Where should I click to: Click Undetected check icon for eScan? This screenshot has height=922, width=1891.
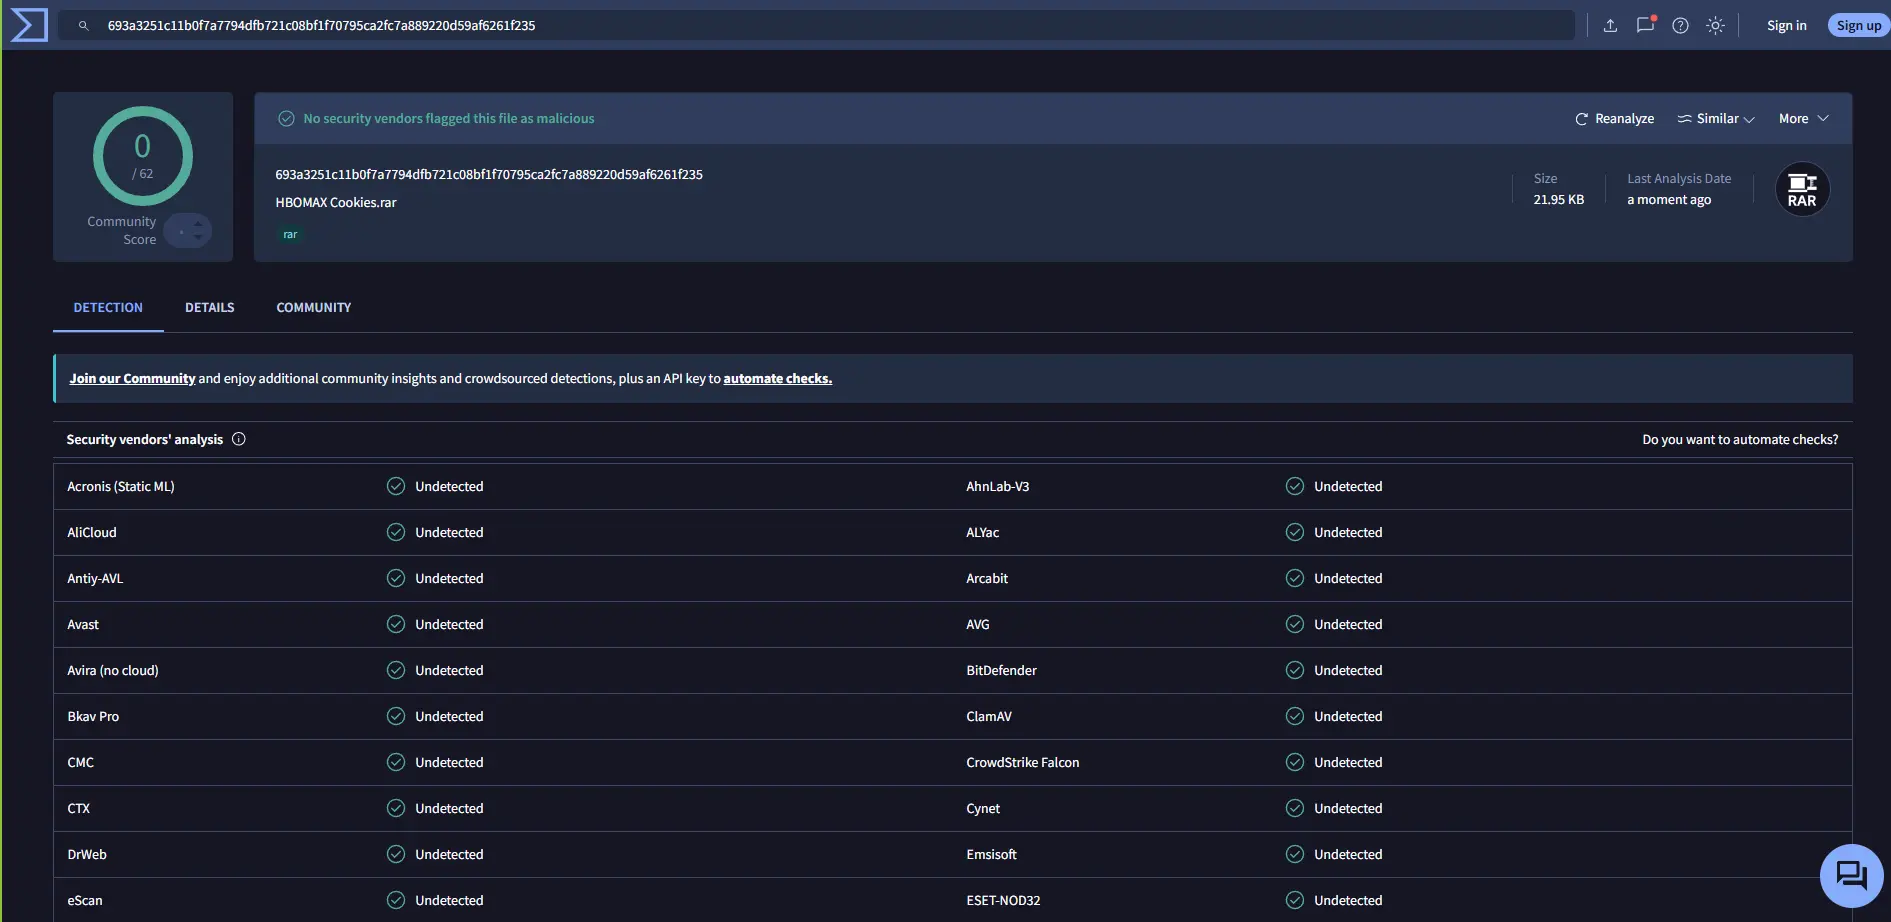396,901
